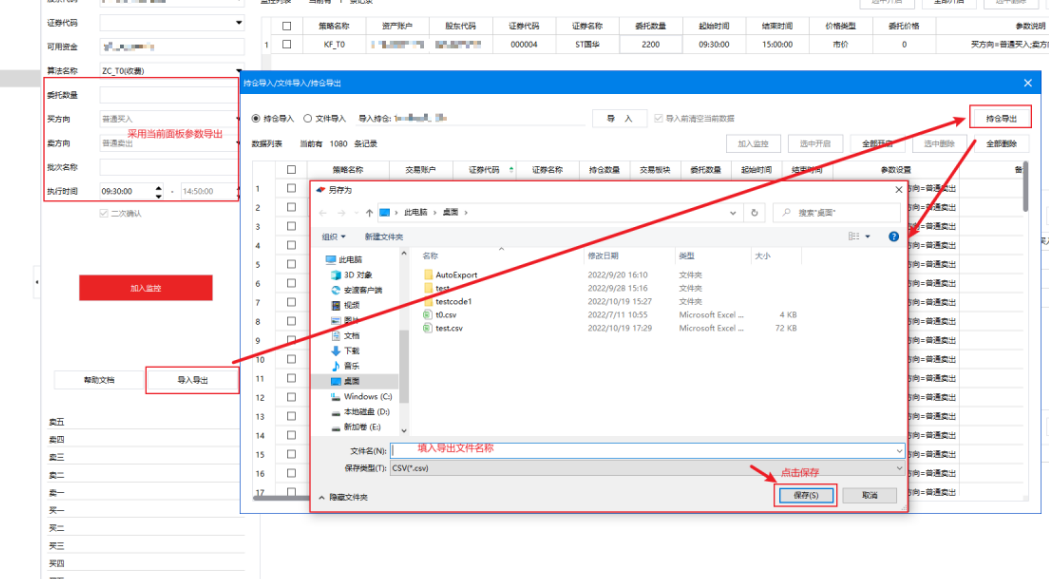
Task: Click 新建文件夹 in the toolbar
Action: tap(384, 236)
